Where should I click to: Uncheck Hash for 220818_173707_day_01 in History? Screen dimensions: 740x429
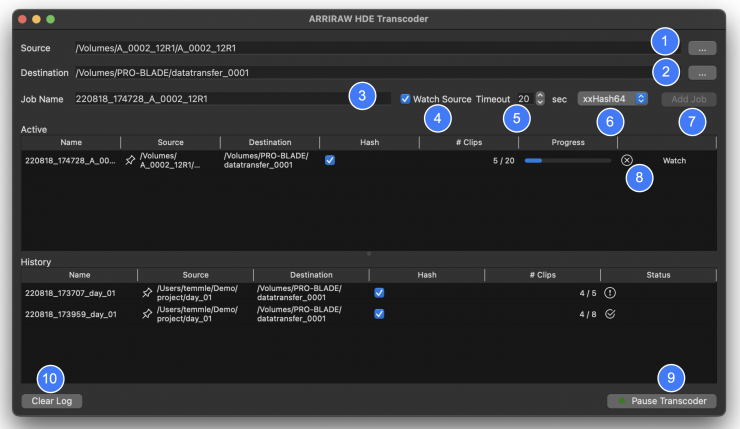(379, 293)
